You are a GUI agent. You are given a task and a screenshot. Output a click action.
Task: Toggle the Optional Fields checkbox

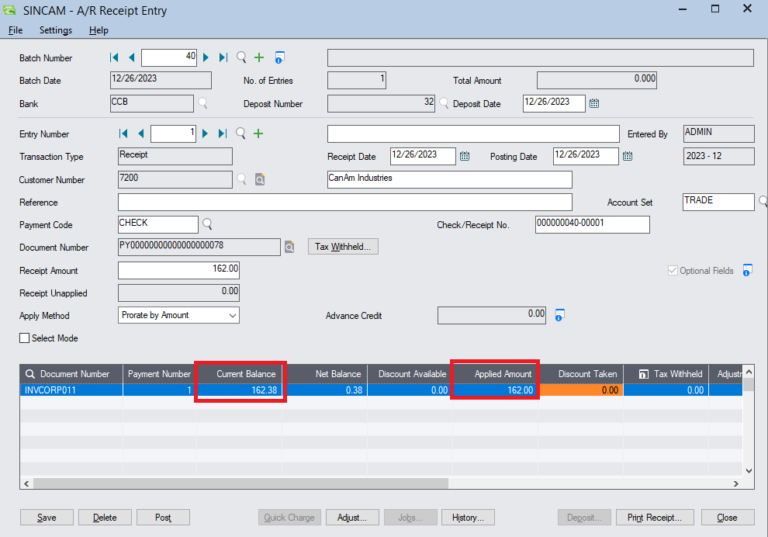pyautogui.click(x=672, y=271)
